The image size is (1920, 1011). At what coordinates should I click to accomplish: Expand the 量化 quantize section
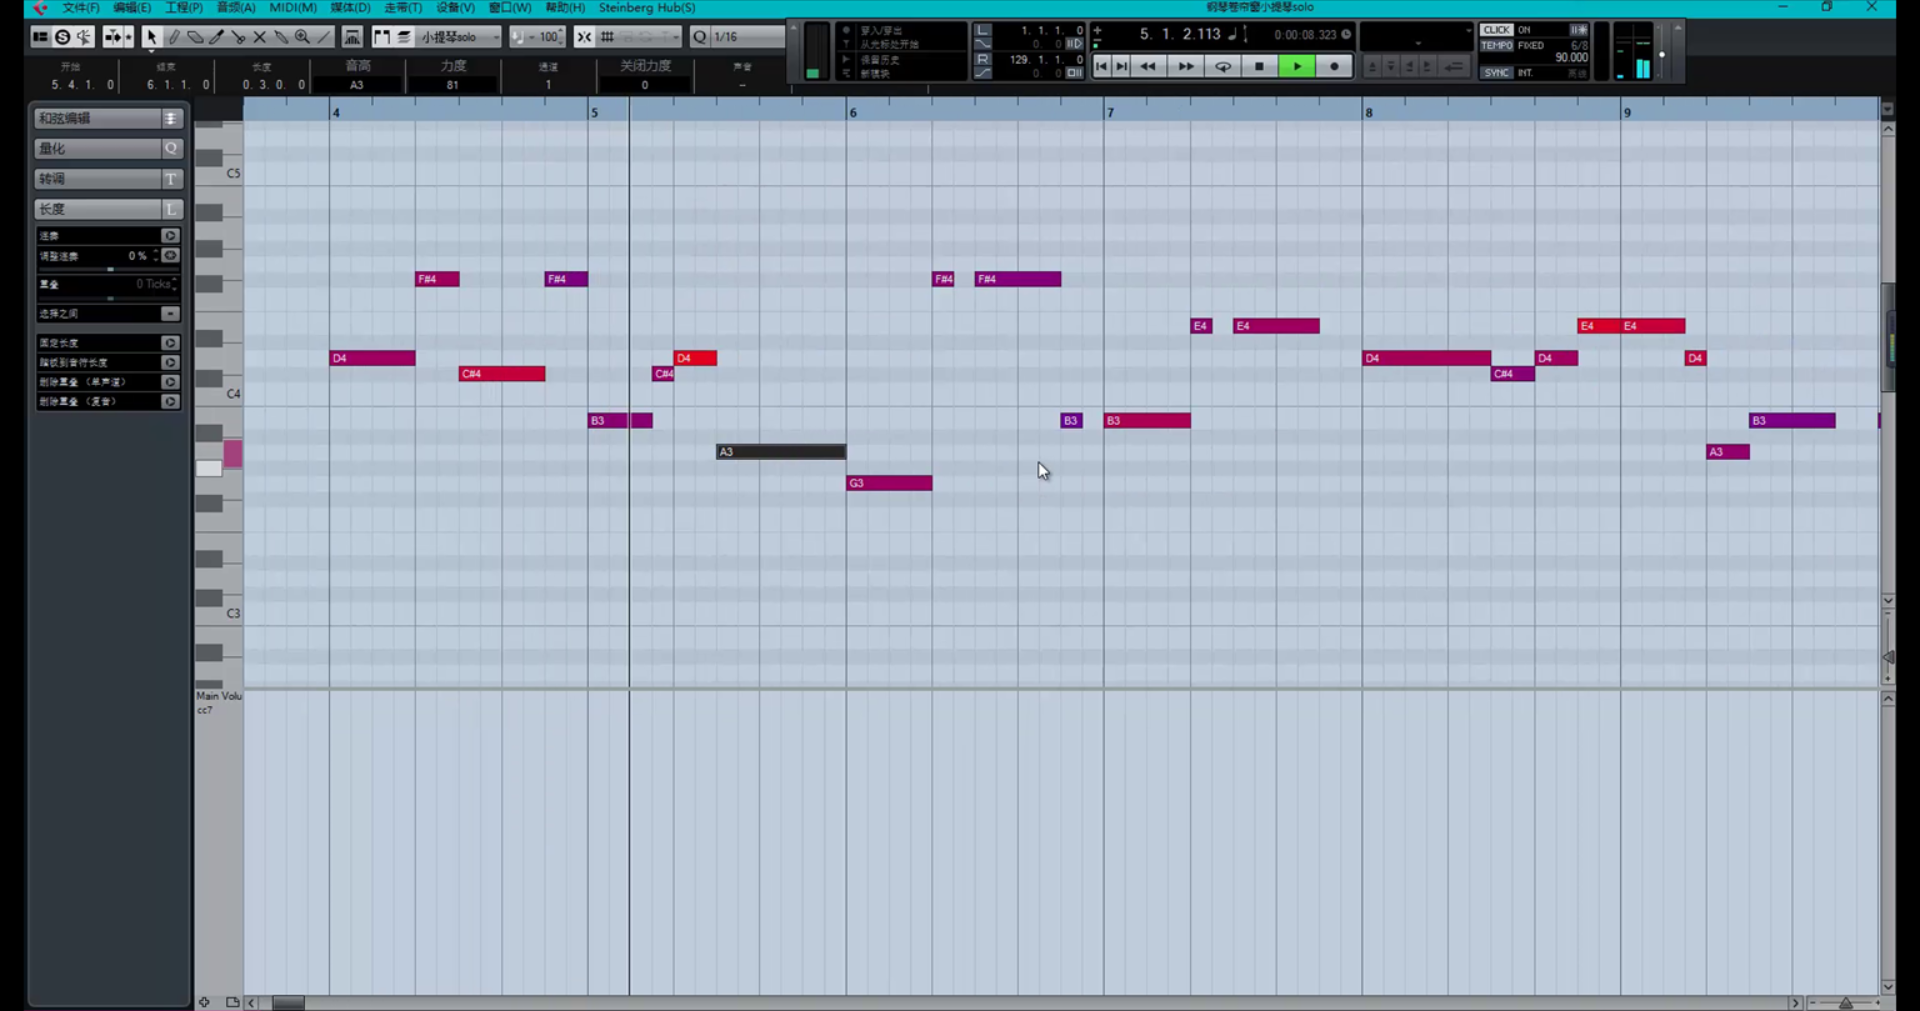(107, 148)
